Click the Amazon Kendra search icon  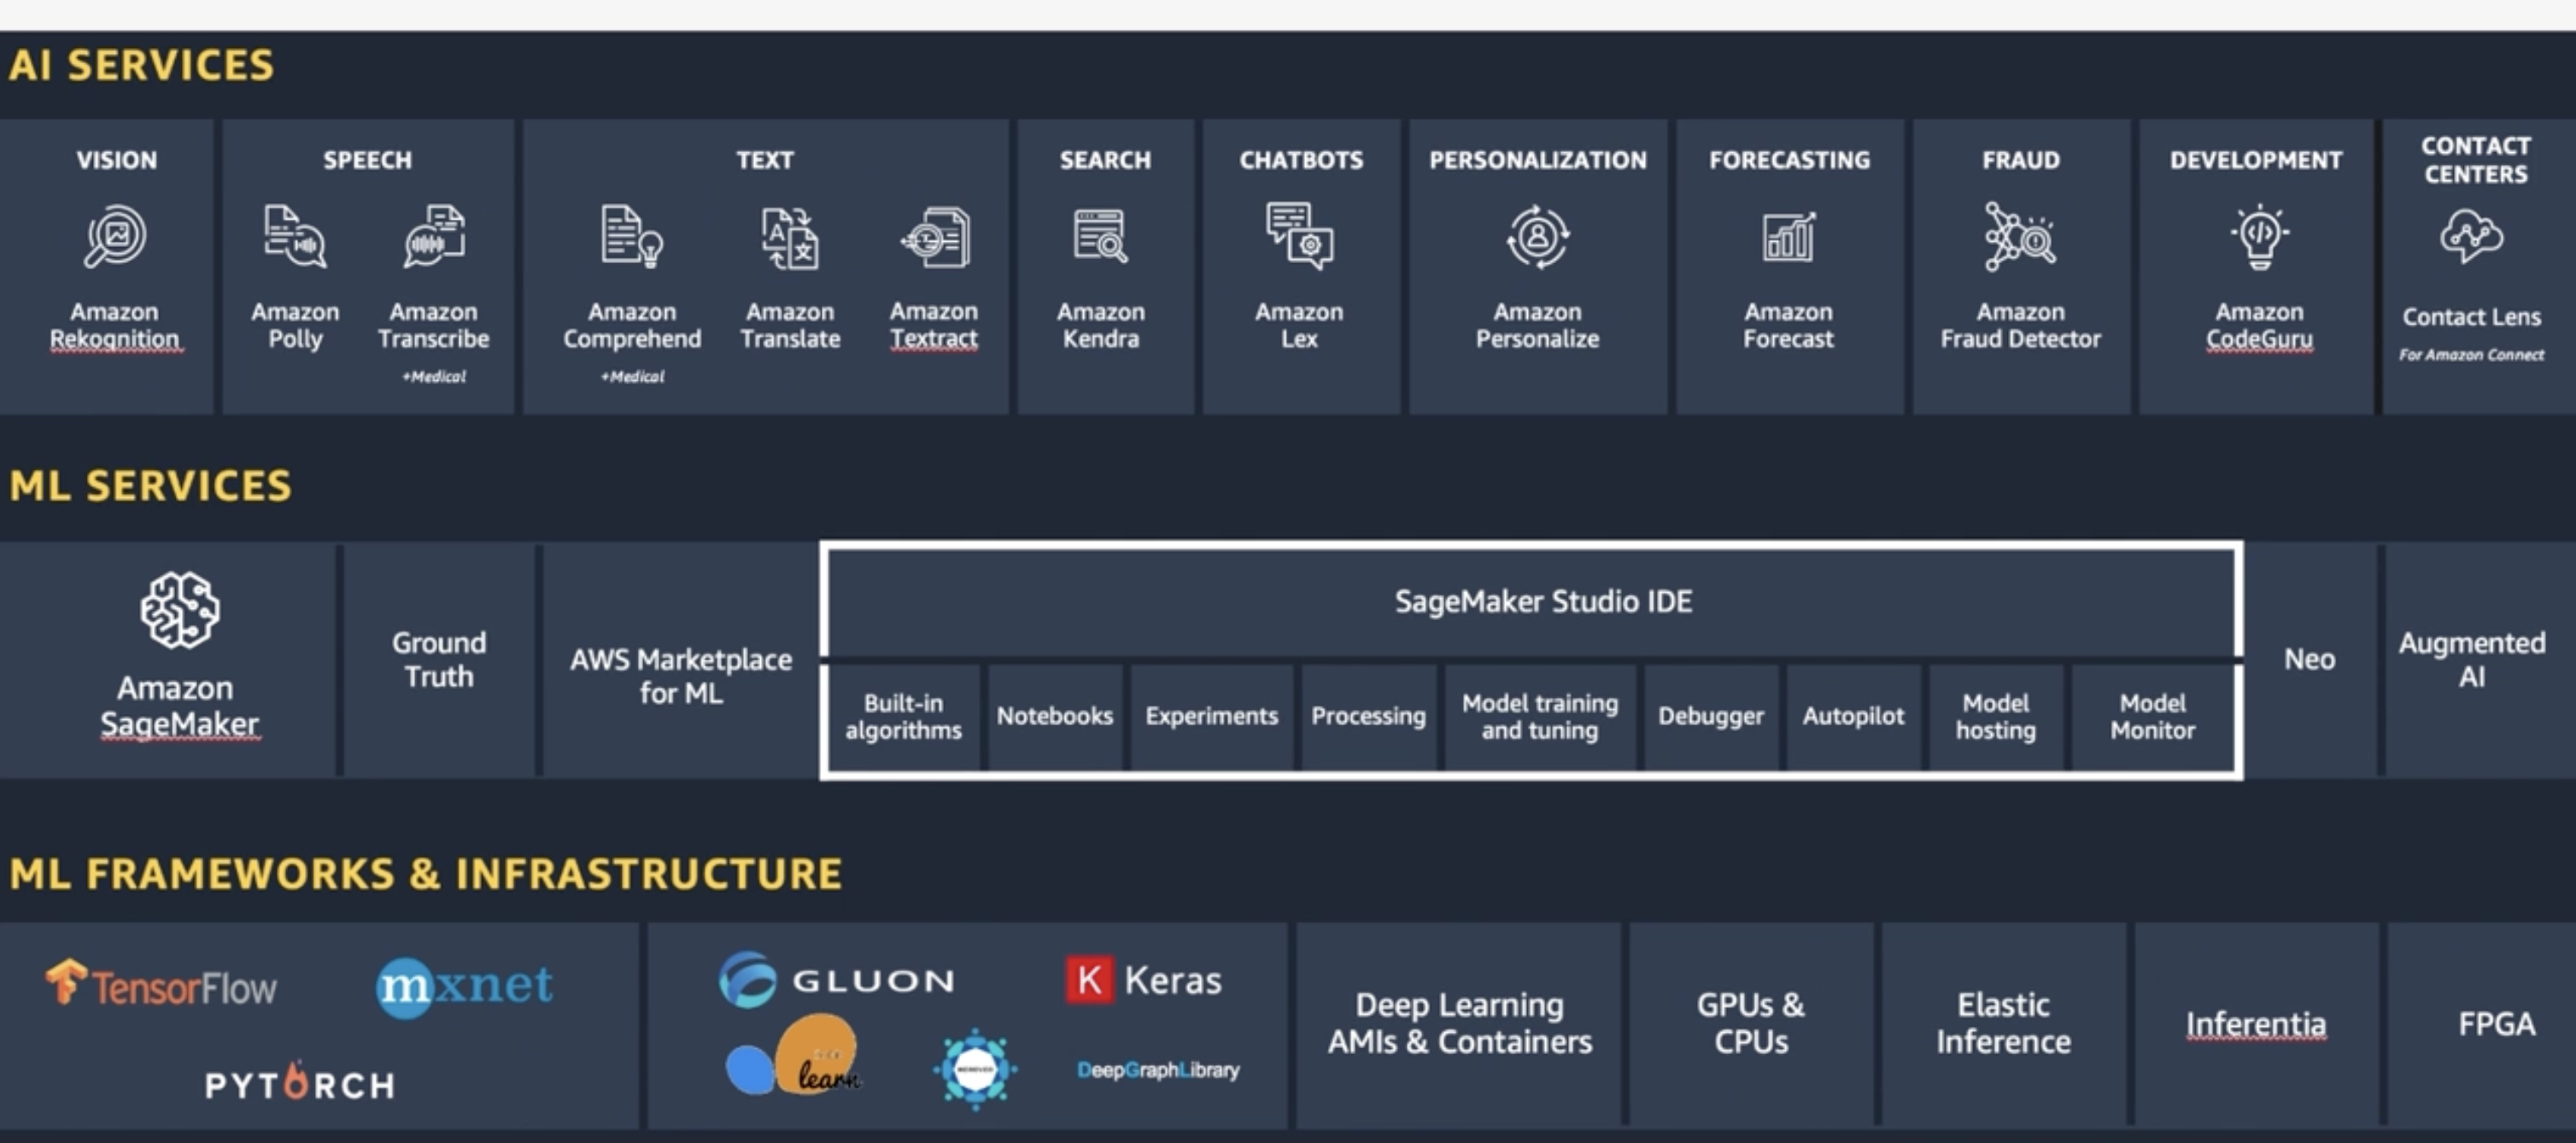coord(1100,236)
